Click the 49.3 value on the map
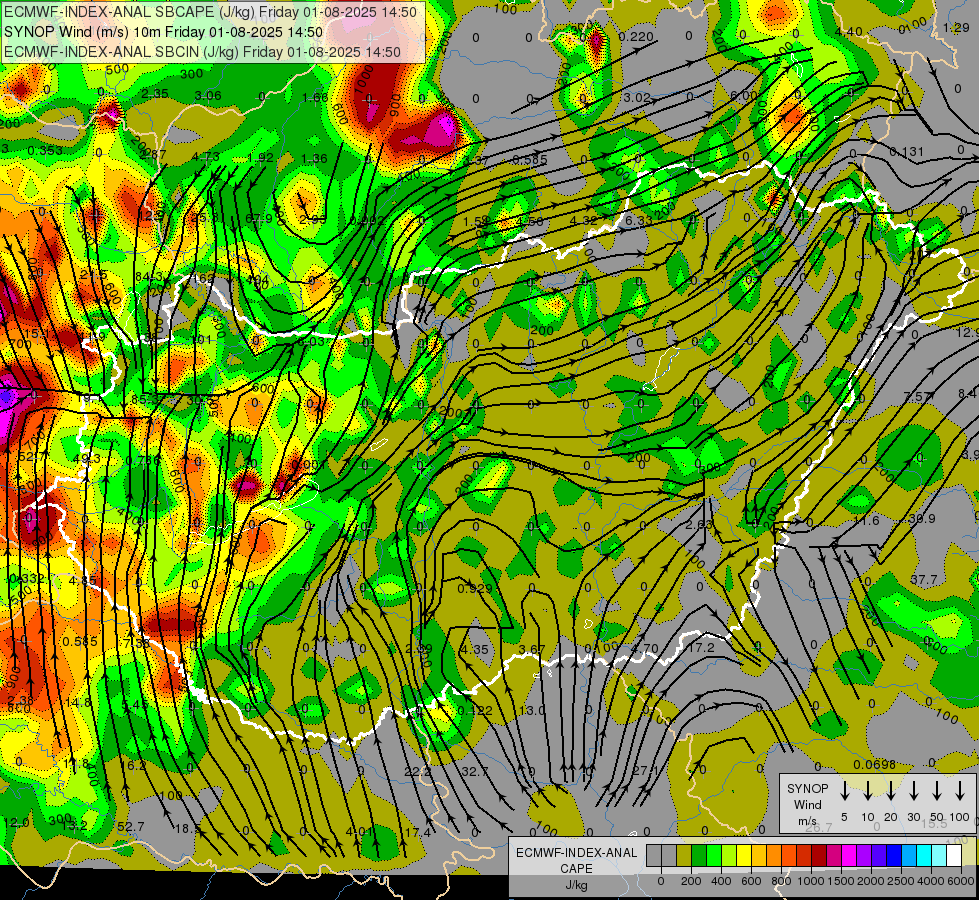Screen dimensions: 979x900 (x=86, y=459)
